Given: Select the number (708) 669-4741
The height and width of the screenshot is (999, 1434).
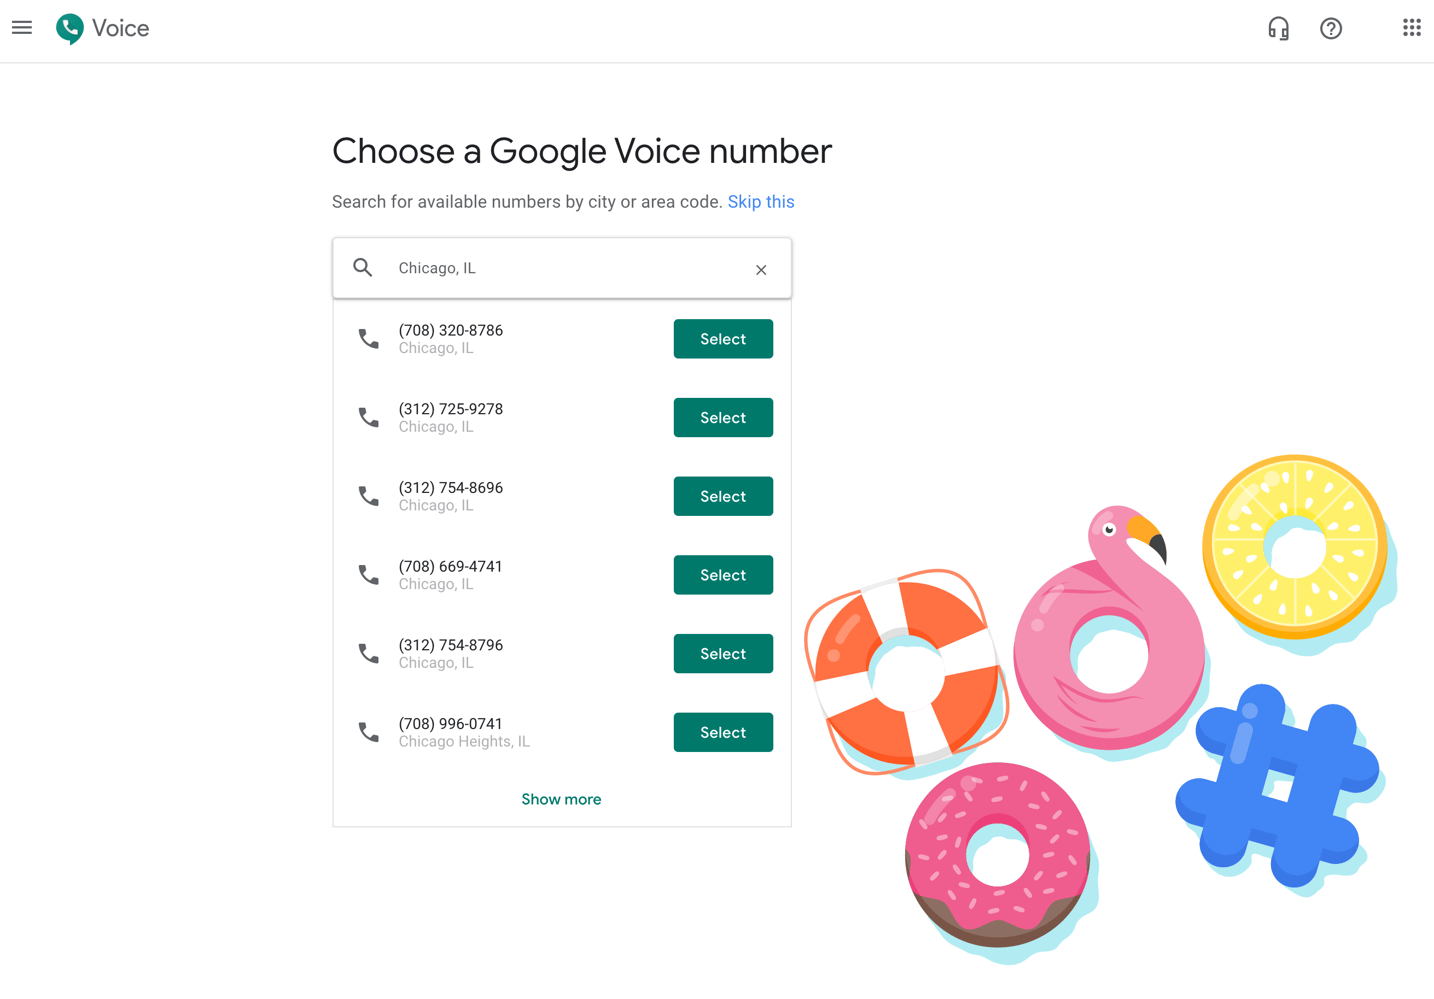Looking at the screenshot, I should pos(722,574).
